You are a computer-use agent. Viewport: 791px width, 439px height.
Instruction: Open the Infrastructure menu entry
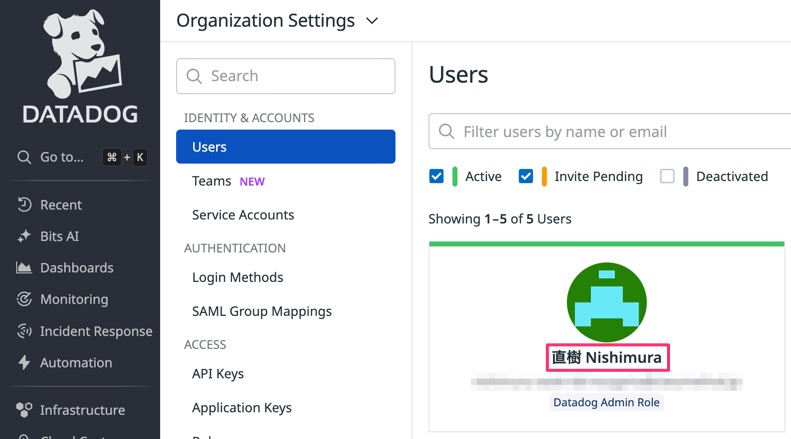(82, 410)
